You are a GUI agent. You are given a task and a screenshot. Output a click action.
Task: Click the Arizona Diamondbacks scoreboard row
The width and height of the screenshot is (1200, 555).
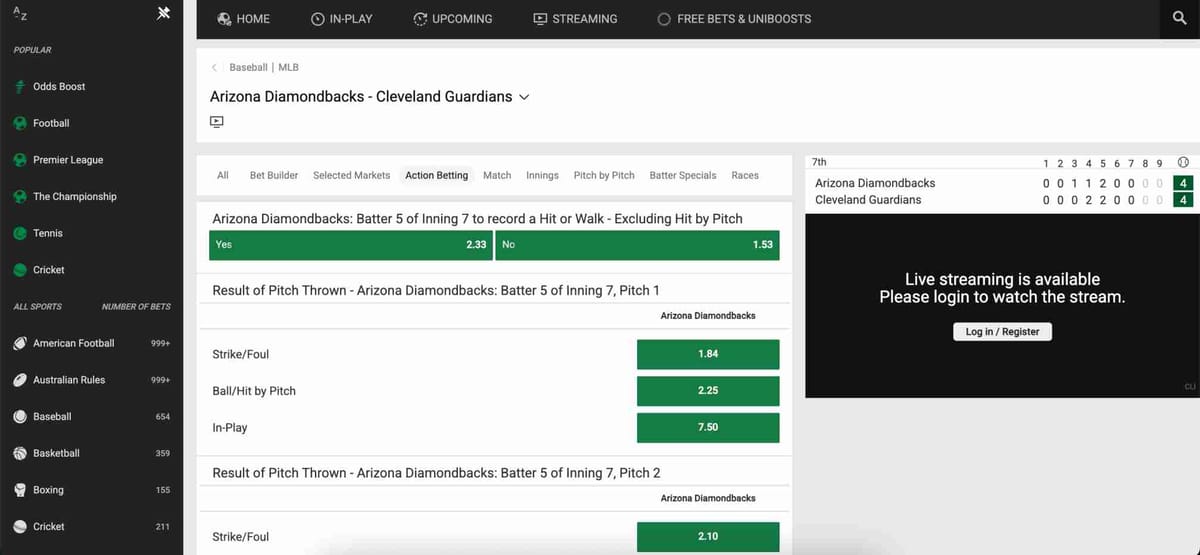[1002, 183]
